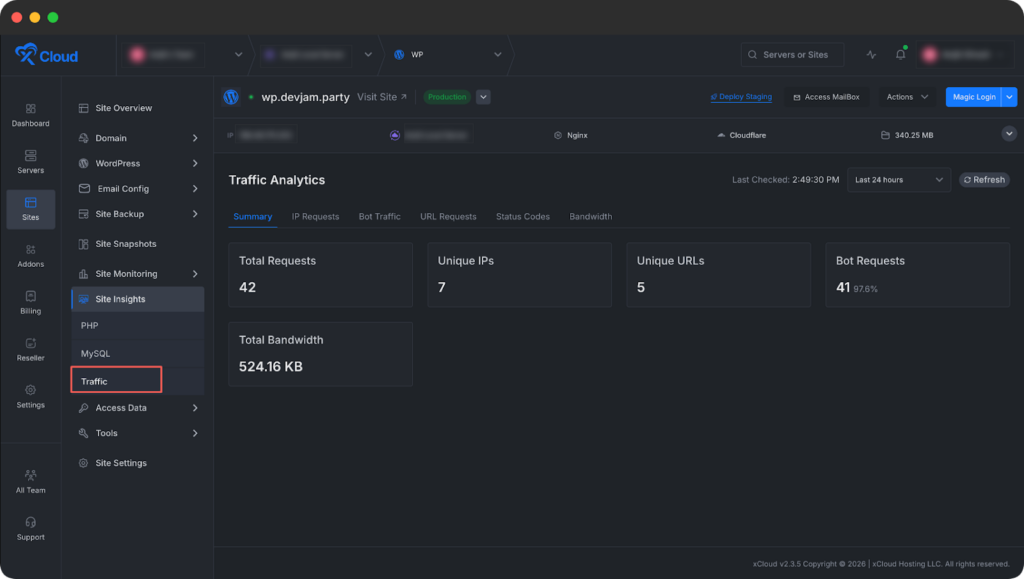
Task: Click the Servers or Sites search field
Action: [x=792, y=55]
